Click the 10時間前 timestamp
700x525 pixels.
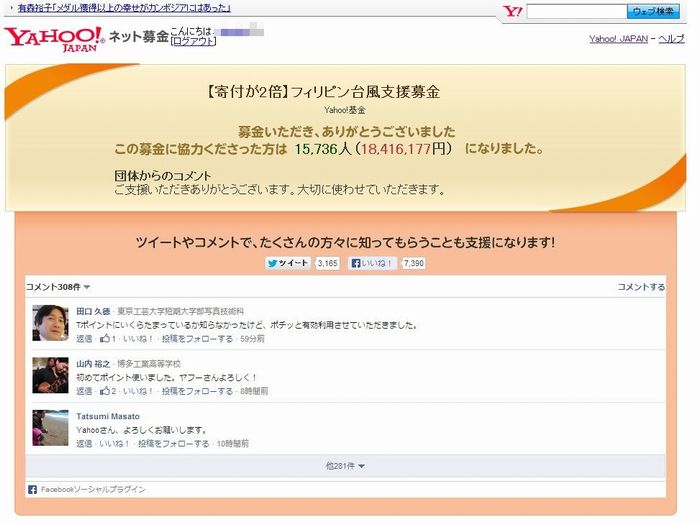pos(233,444)
